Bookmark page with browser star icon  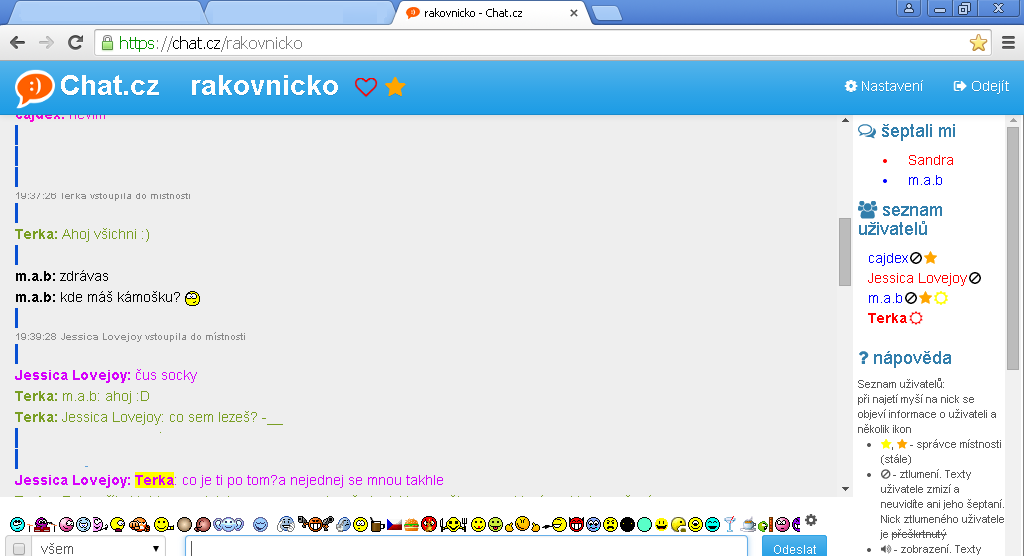click(x=978, y=43)
